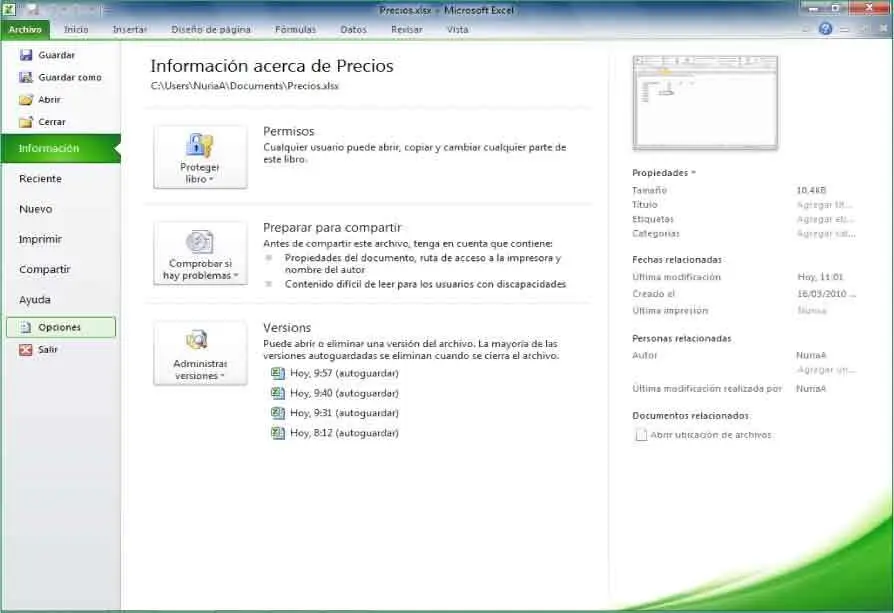The image size is (894, 613).
Task: Go to the Imprimir section
Action: 40,239
